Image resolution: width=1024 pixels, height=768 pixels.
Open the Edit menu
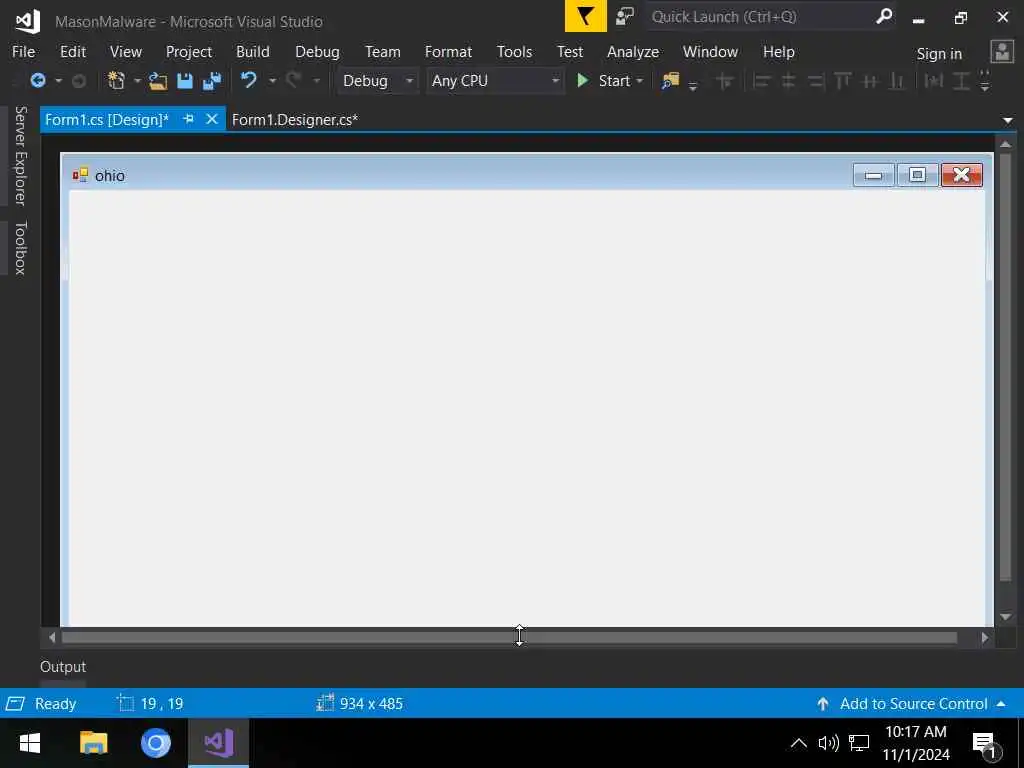coord(72,52)
